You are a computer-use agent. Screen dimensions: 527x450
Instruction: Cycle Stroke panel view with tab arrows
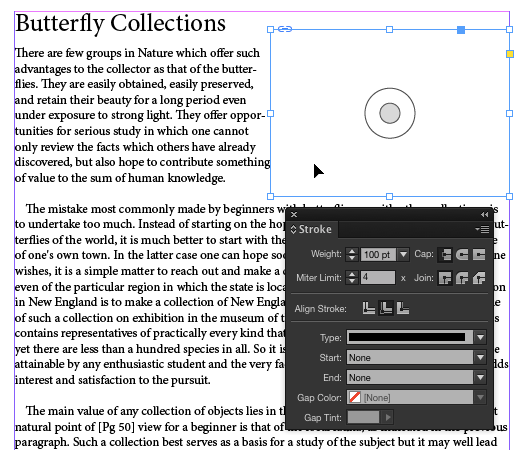point(293,229)
